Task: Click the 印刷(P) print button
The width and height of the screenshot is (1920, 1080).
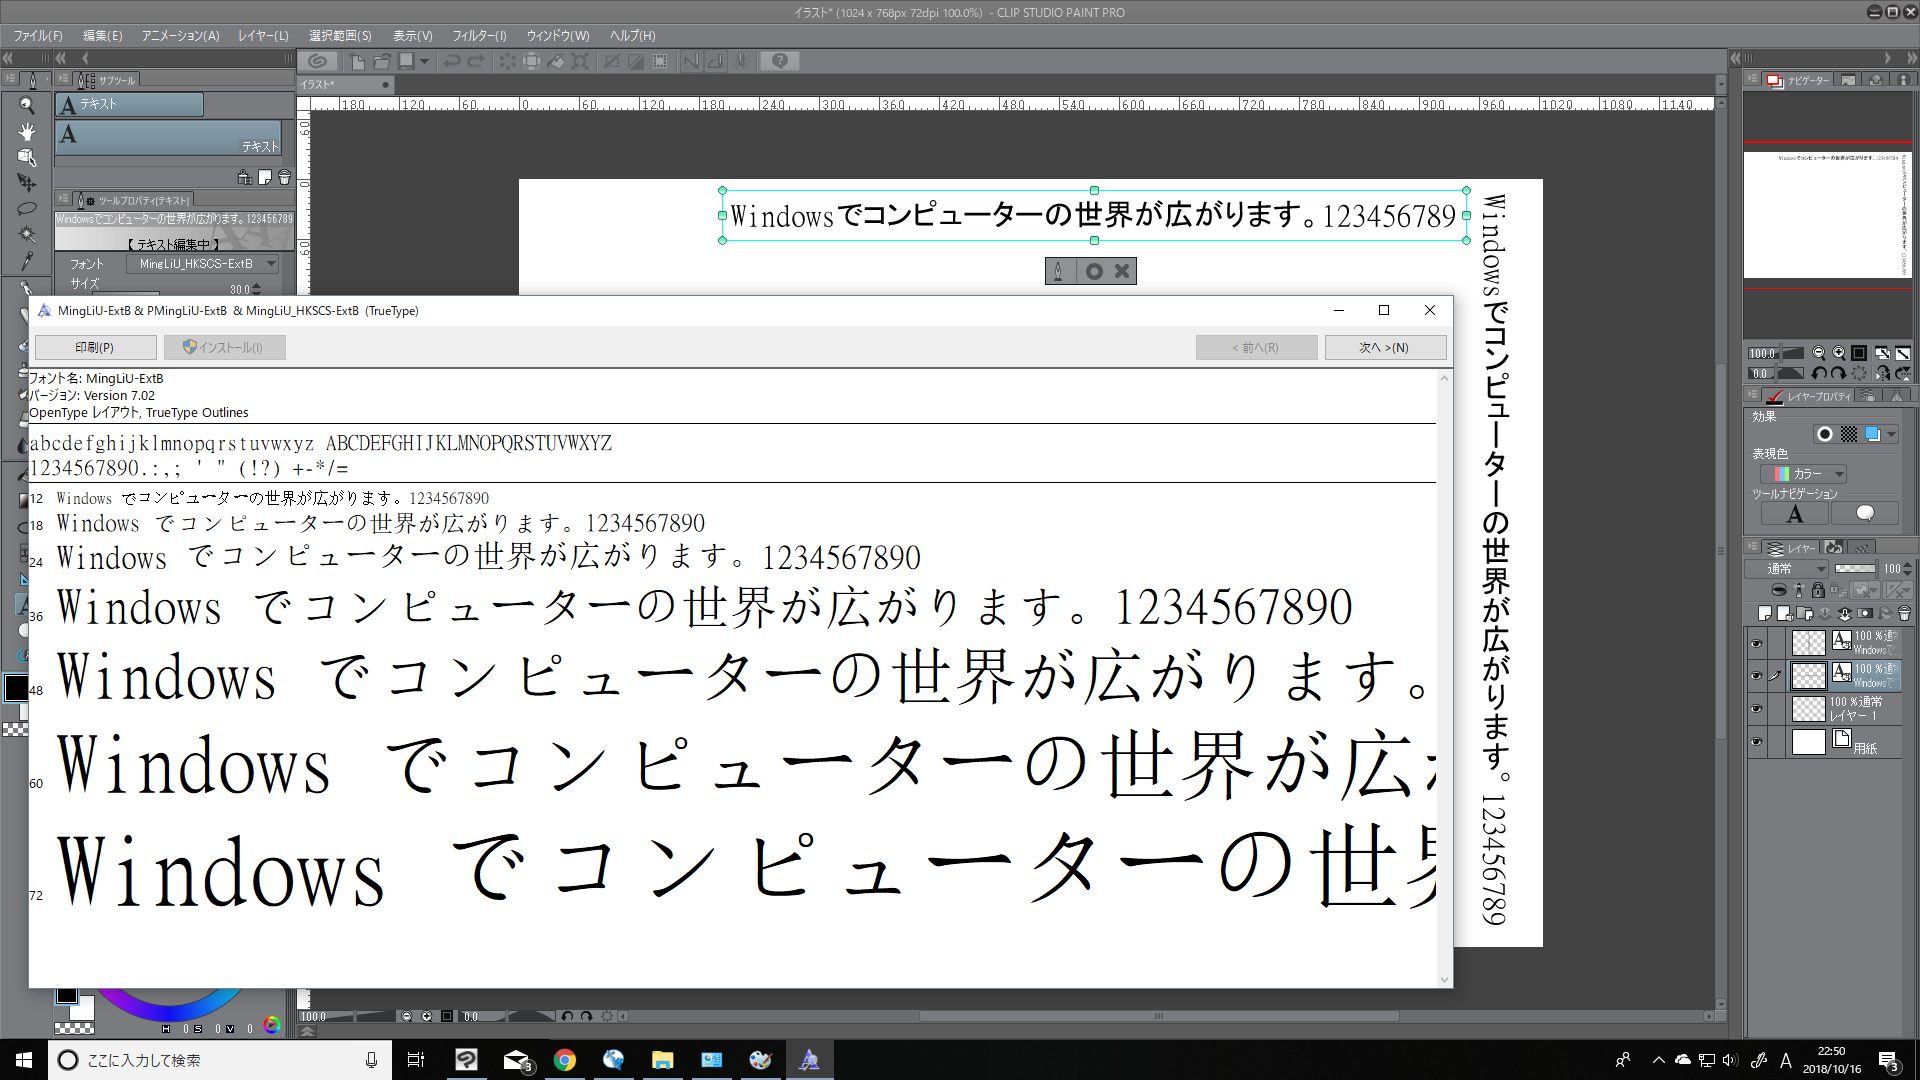Action: point(95,347)
